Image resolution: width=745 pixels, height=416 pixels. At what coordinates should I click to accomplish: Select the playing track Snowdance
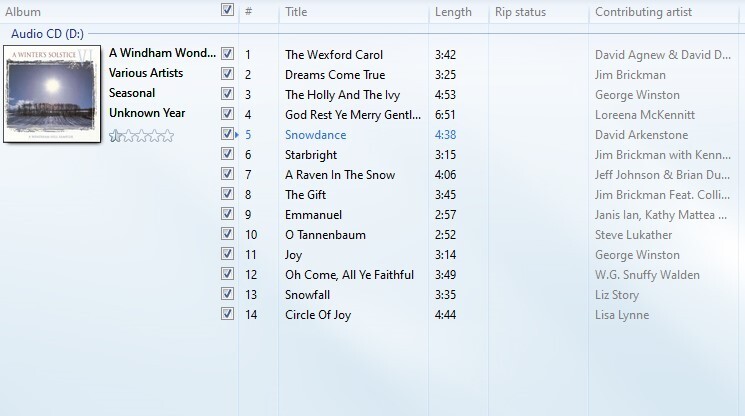315,135
